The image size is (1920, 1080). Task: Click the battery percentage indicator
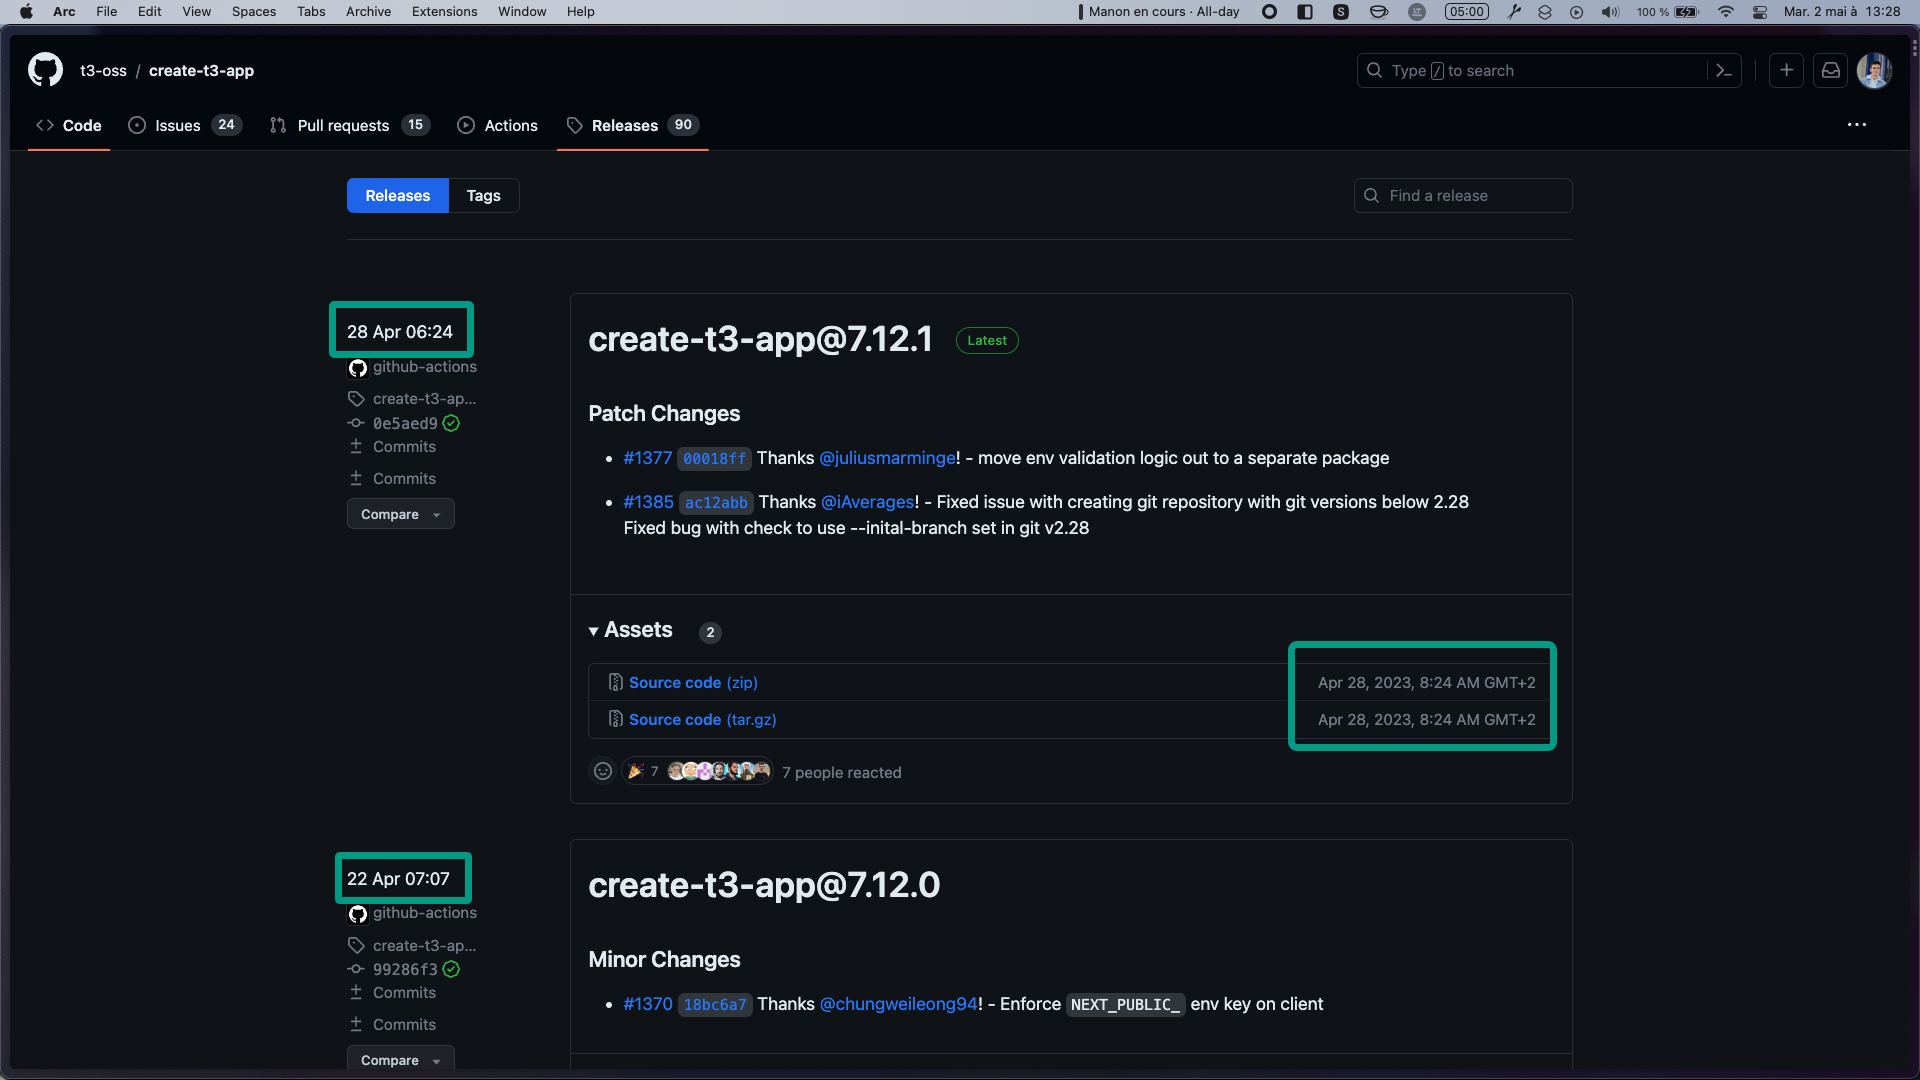(x=1651, y=12)
